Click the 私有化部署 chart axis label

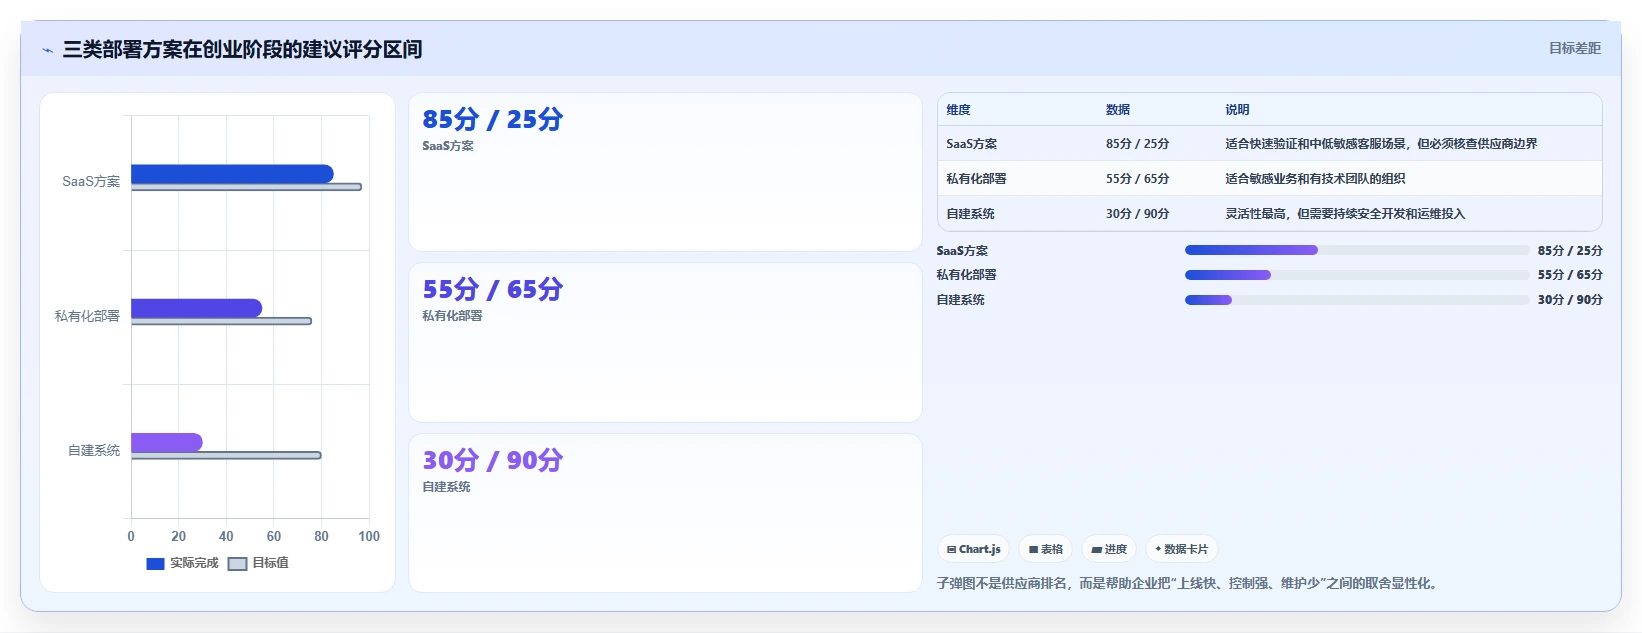pos(87,316)
